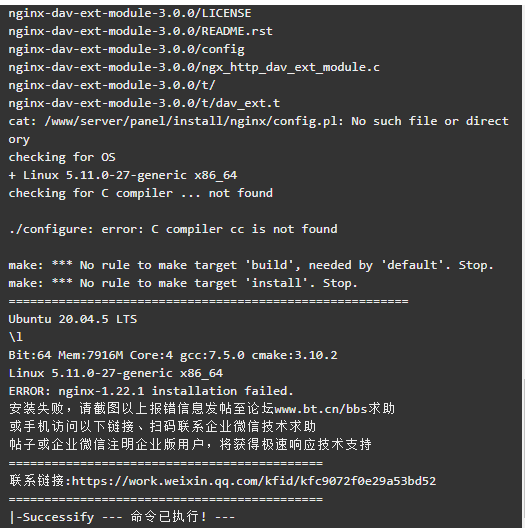Click the '帖子或企业微信注明企业版用户' support line
The height and width of the screenshot is (528, 525).
coord(190,444)
